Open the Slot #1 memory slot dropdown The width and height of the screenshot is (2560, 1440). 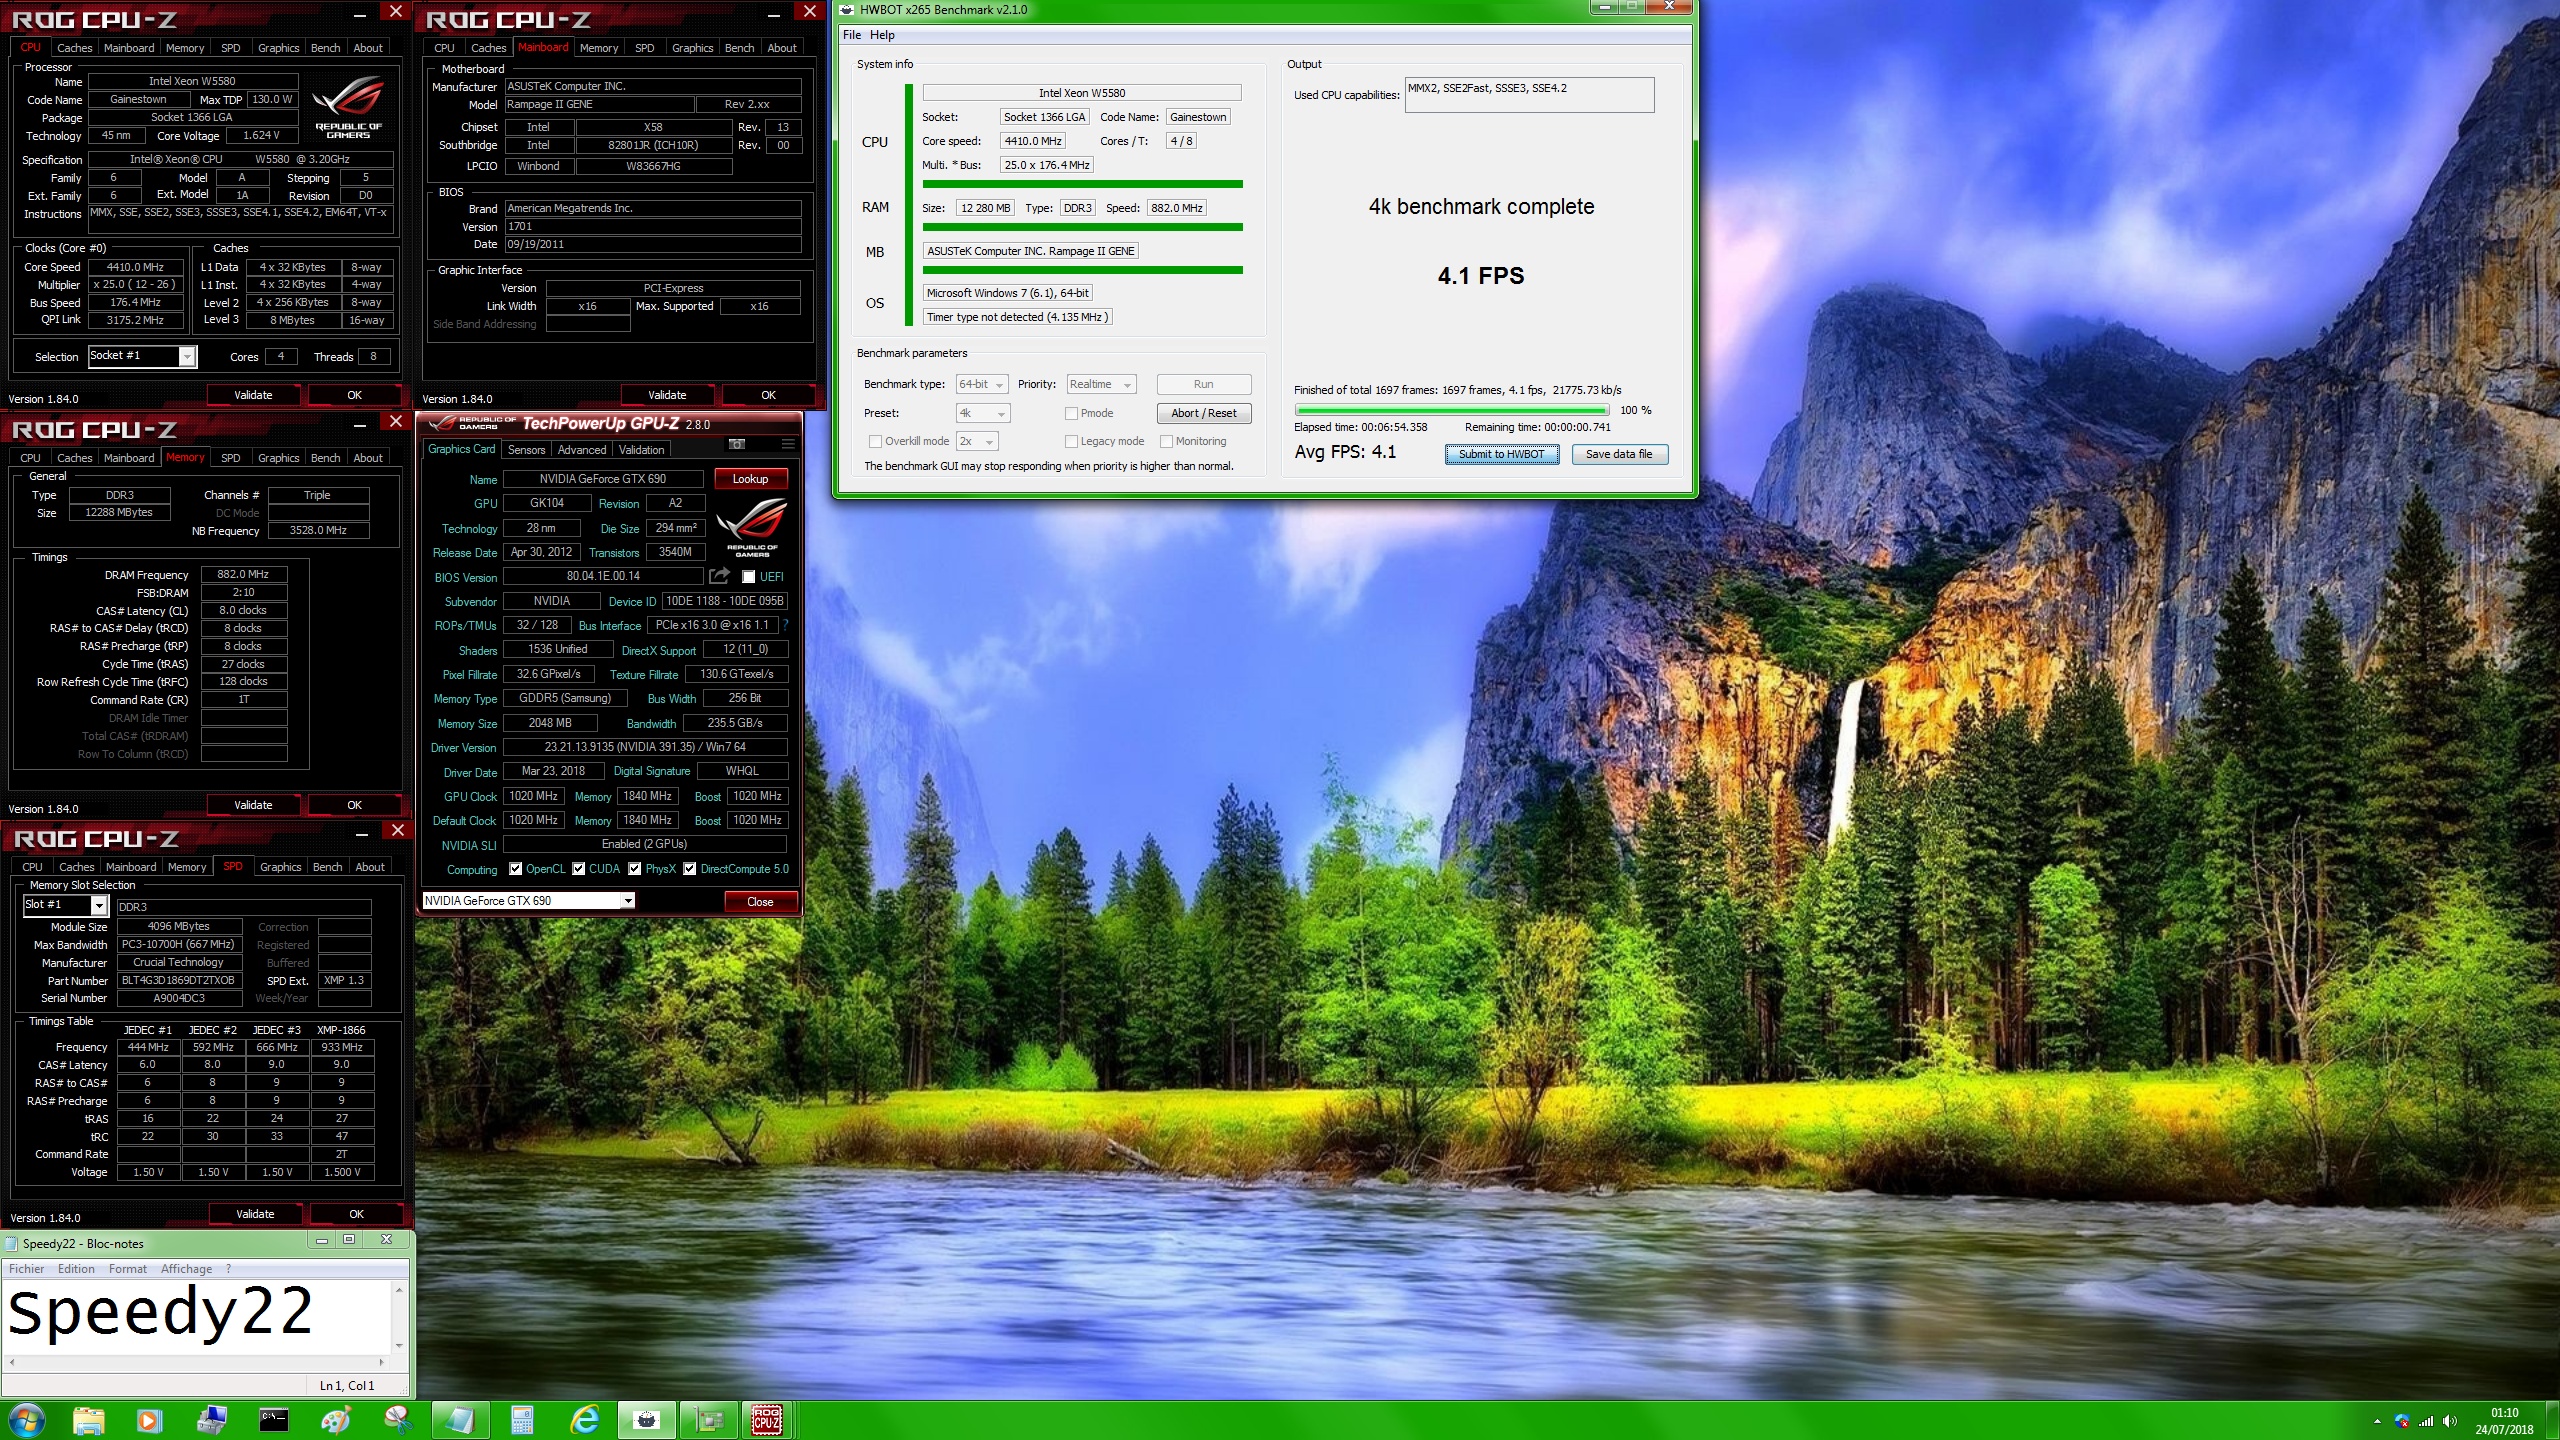(x=65, y=905)
